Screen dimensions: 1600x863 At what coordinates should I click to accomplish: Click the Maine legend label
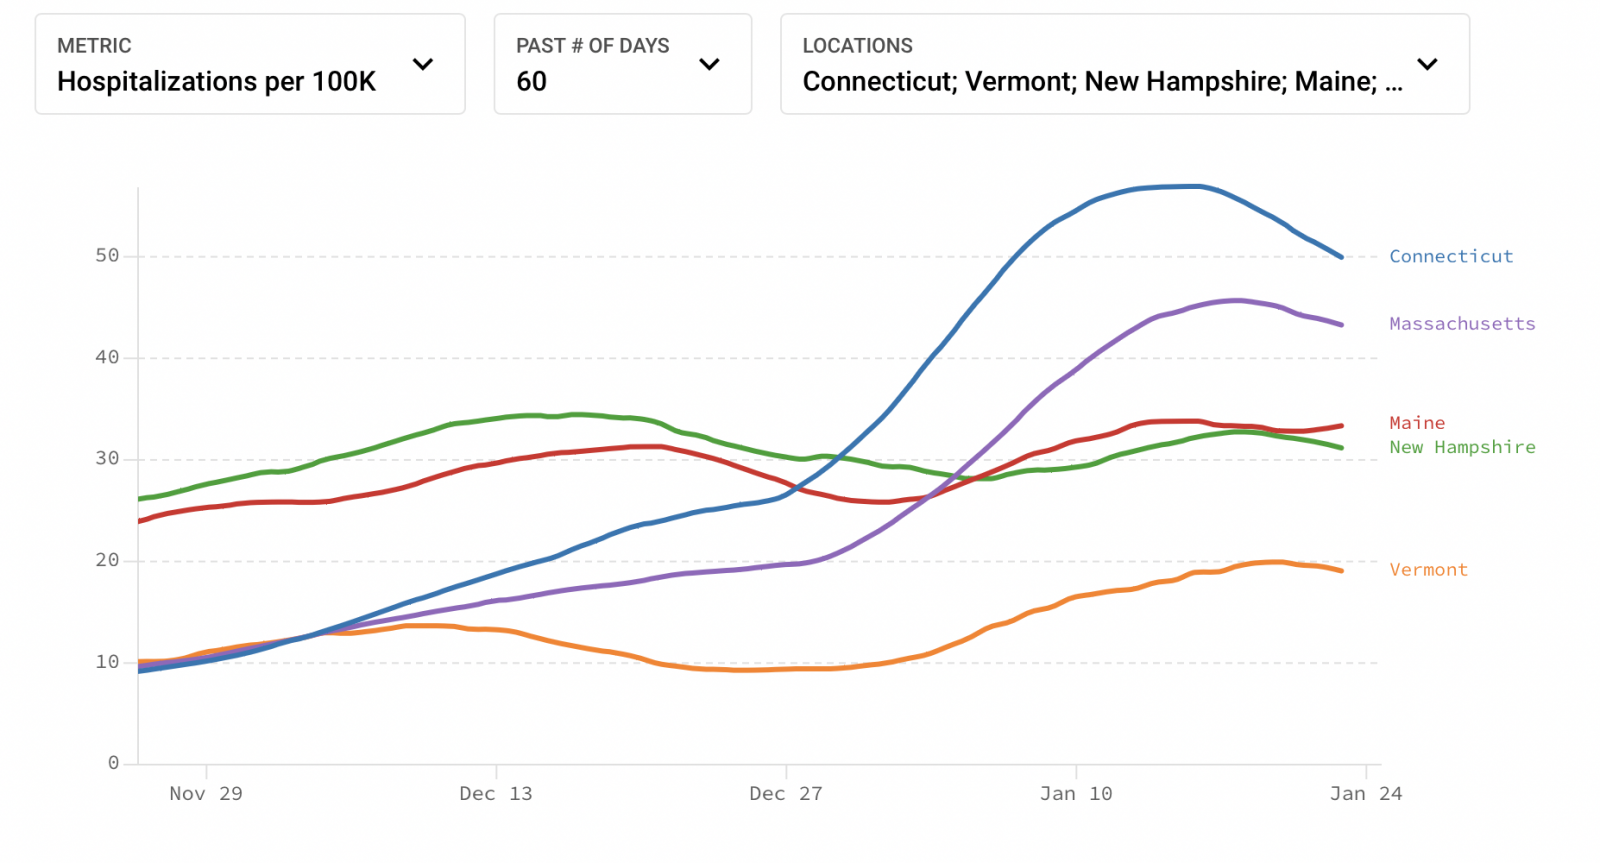coord(1417,423)
